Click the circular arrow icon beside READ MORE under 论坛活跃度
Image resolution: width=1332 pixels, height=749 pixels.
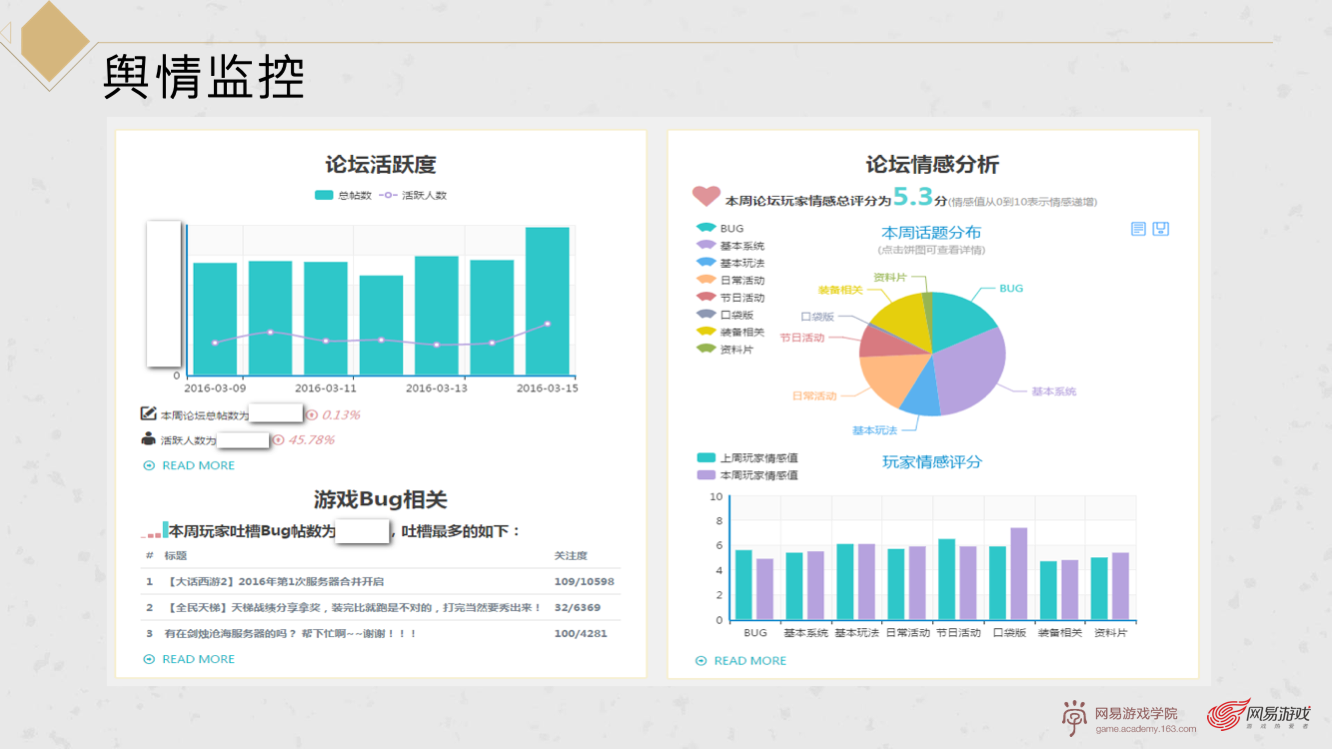pos(149,465)
